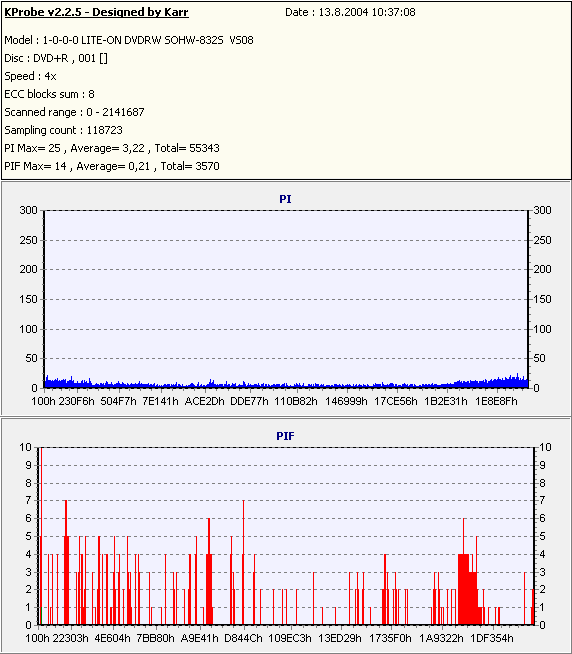Click the 22303h label on the PIF x-axis
This screenshot has width=572, height=654.
(x=71, y=638)
